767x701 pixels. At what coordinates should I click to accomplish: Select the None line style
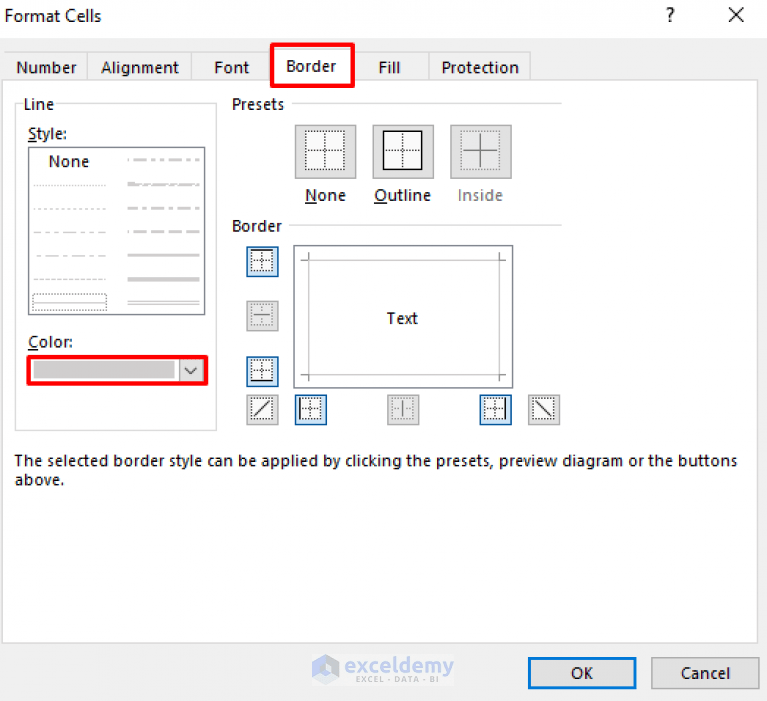pyautogui.click(x=69, y=161)
